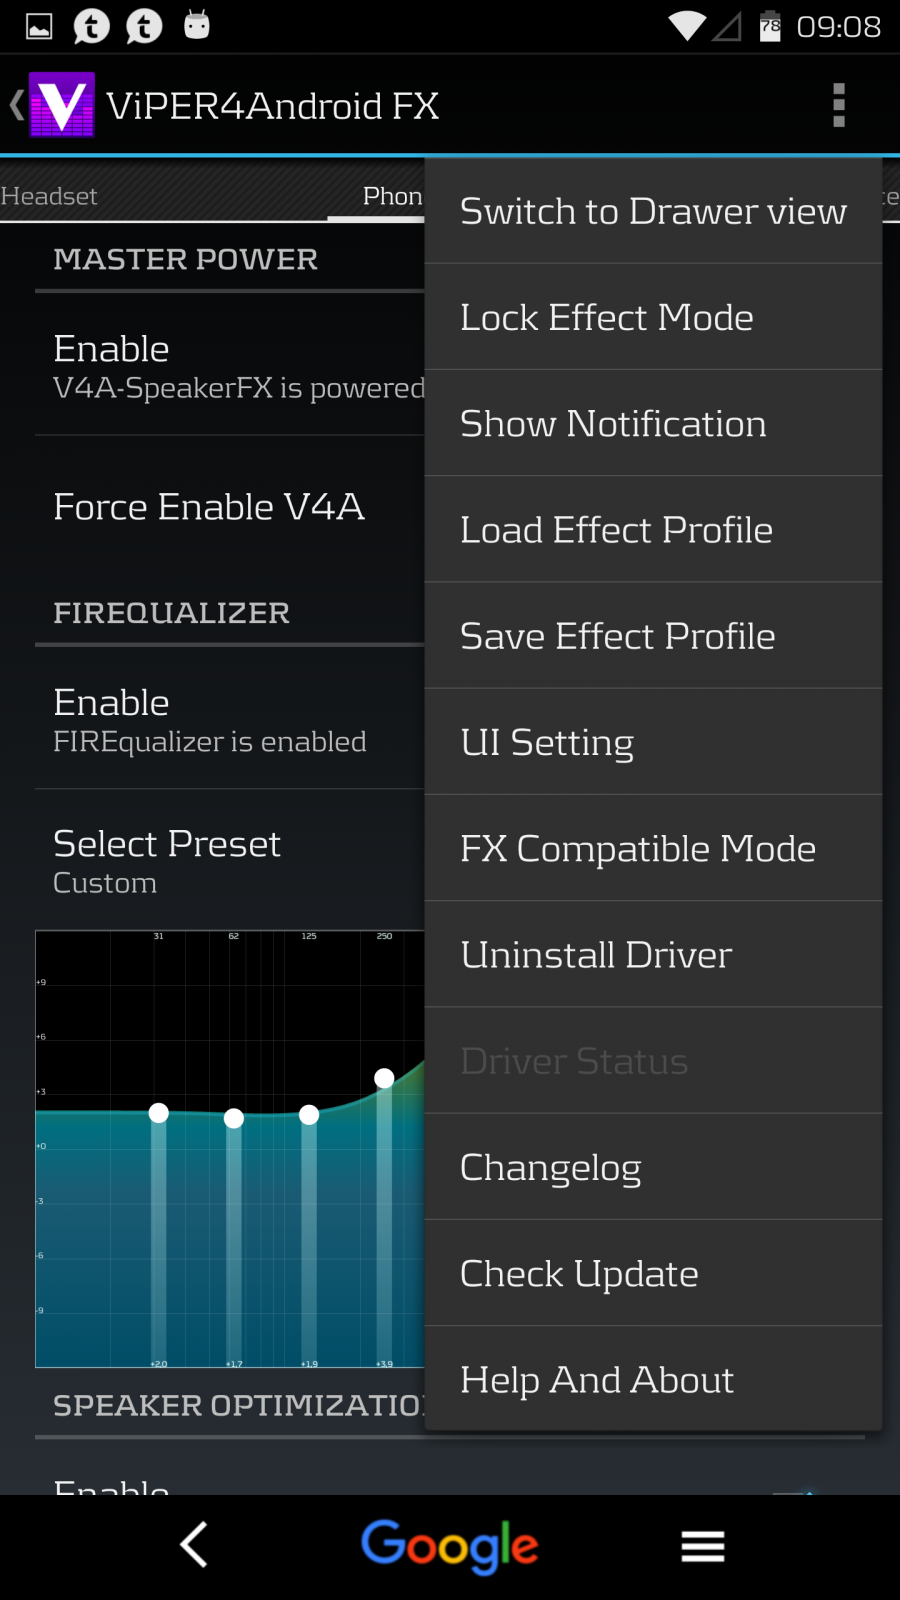Tap the back arrow navigation button

[194, 1545]
